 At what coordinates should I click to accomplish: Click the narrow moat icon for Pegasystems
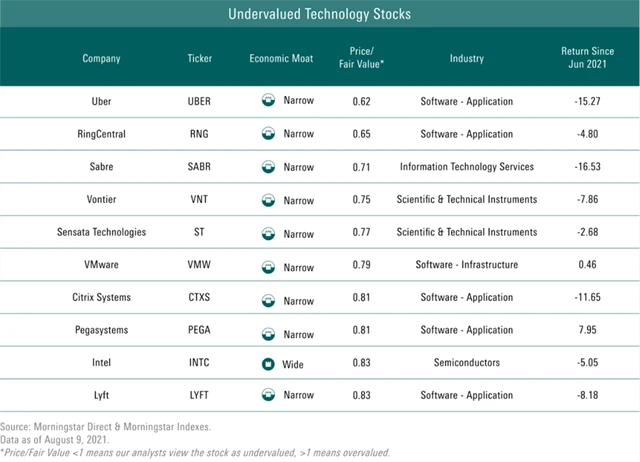[x=268, y=332]
